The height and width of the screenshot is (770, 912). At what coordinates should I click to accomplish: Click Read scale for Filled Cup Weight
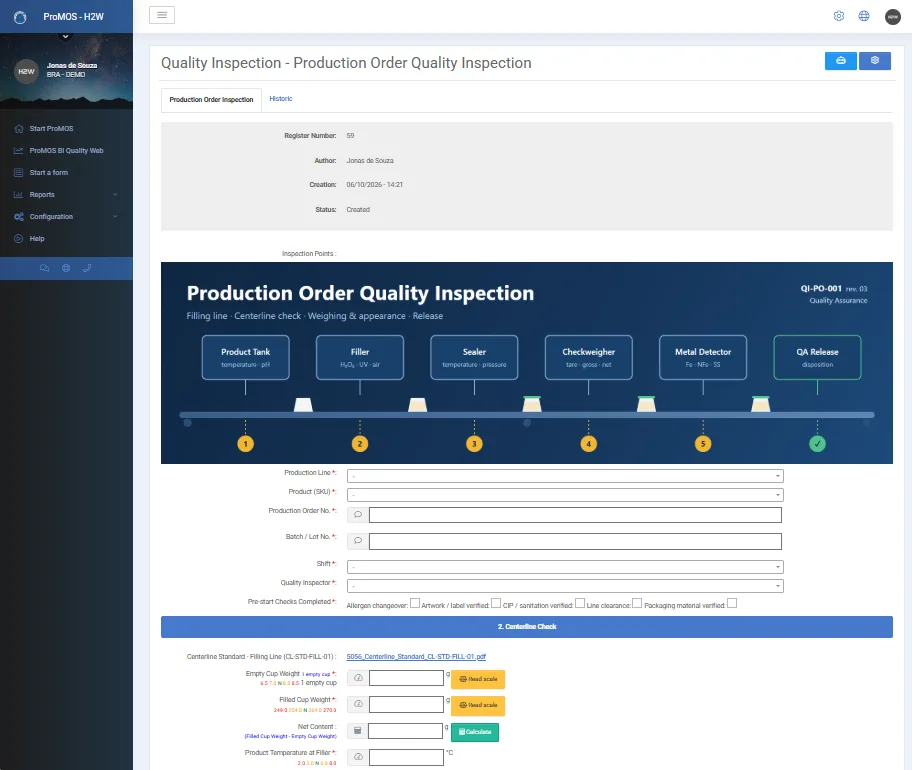tap(478, 705)
